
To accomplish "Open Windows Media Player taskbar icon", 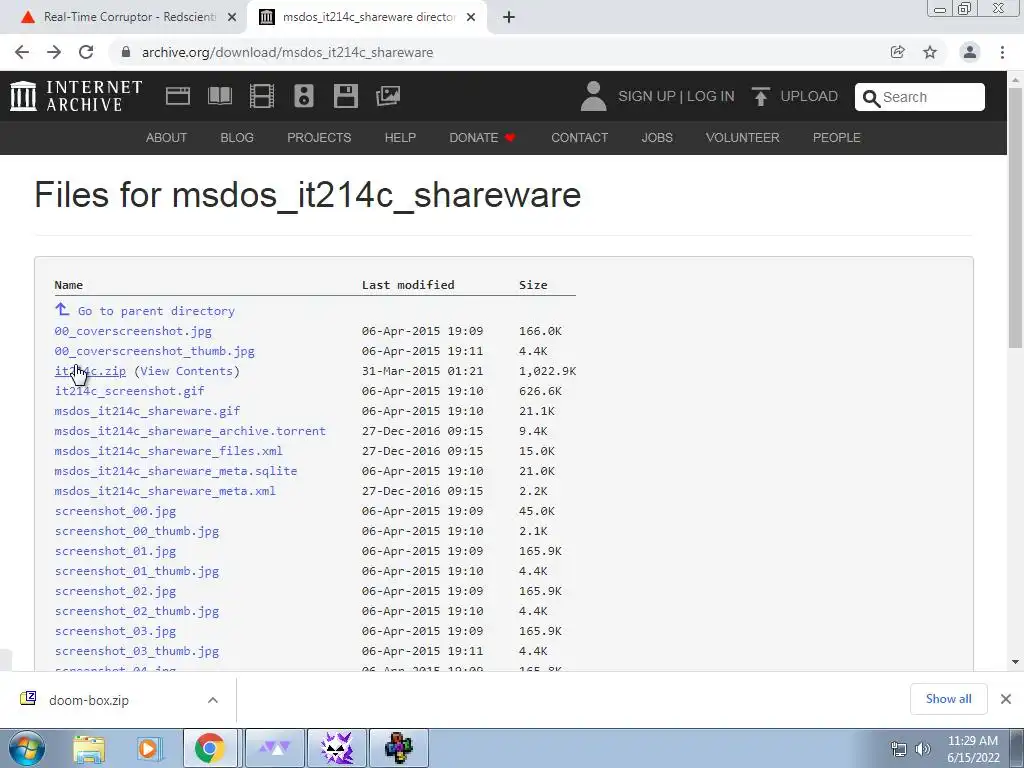I will [x=148, y=748].
